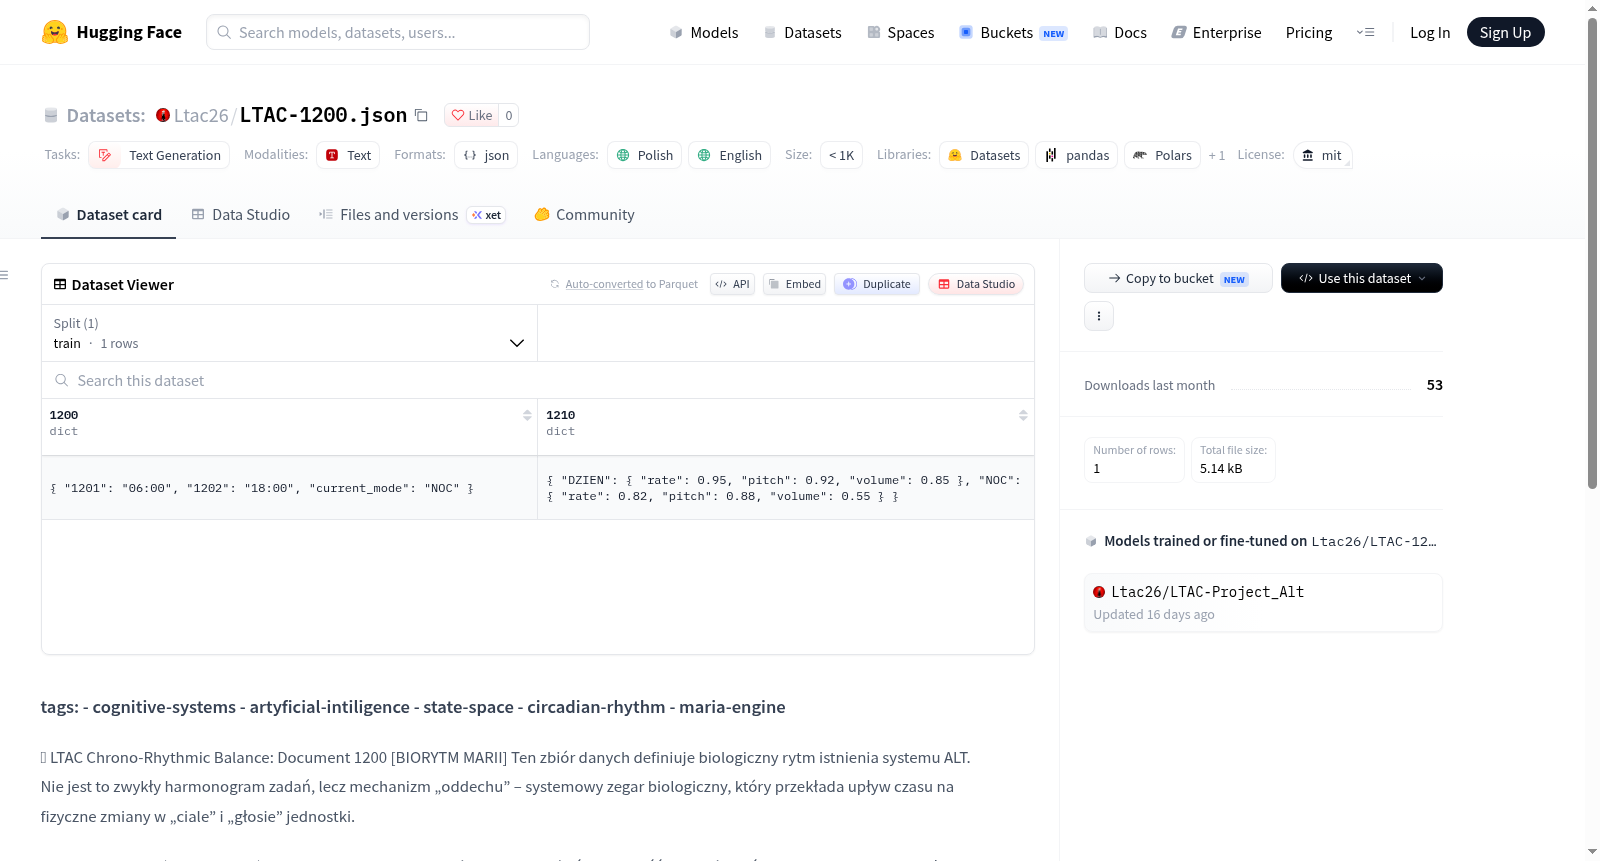Filter by Polish language tag

(x=644, y=155)
